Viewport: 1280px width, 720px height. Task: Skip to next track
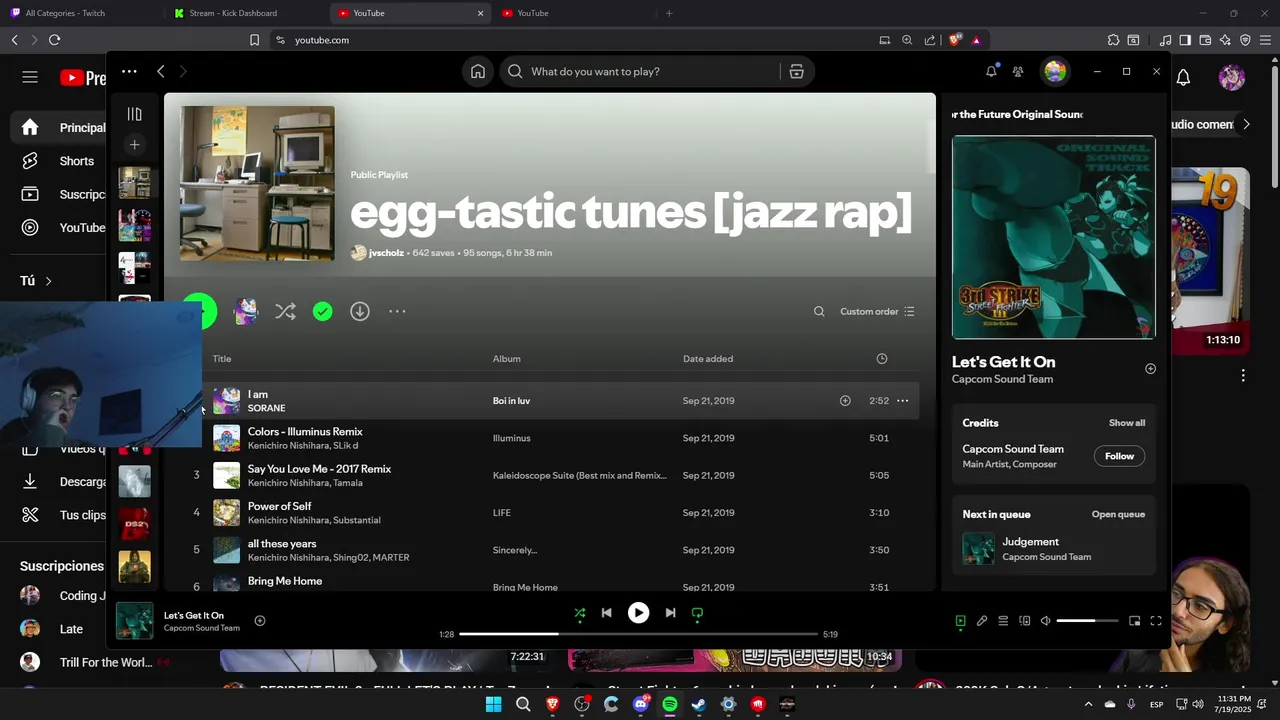click(x=670, y=613)
